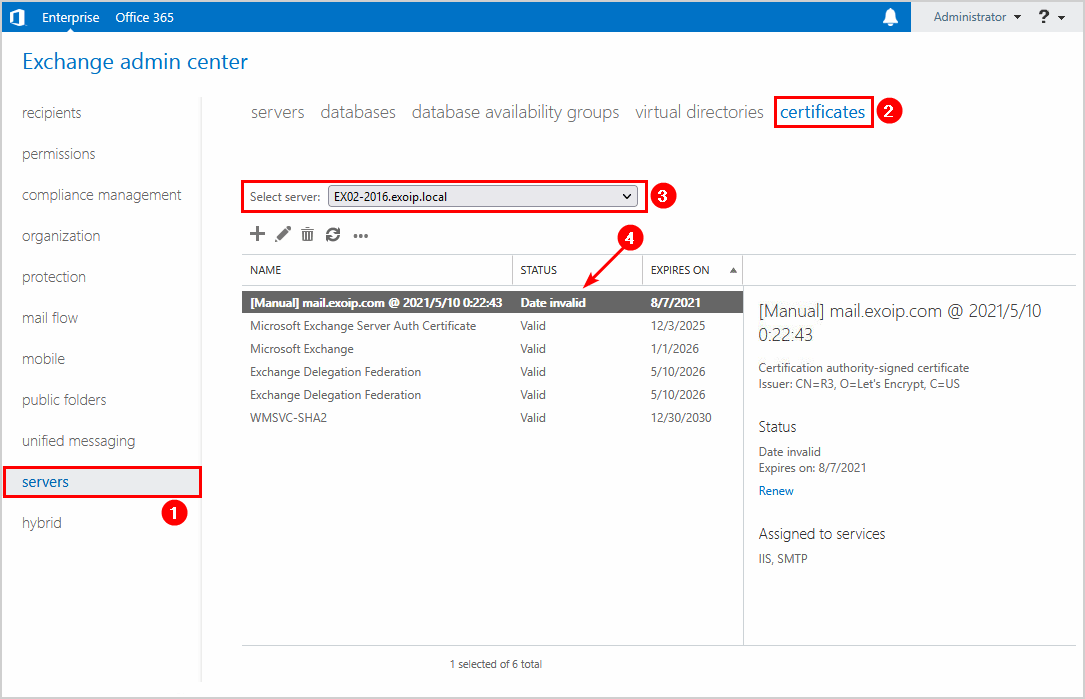Go to permissions in sidebar
This screenshot has height=699, width=1085.
[x=59, y=154]
